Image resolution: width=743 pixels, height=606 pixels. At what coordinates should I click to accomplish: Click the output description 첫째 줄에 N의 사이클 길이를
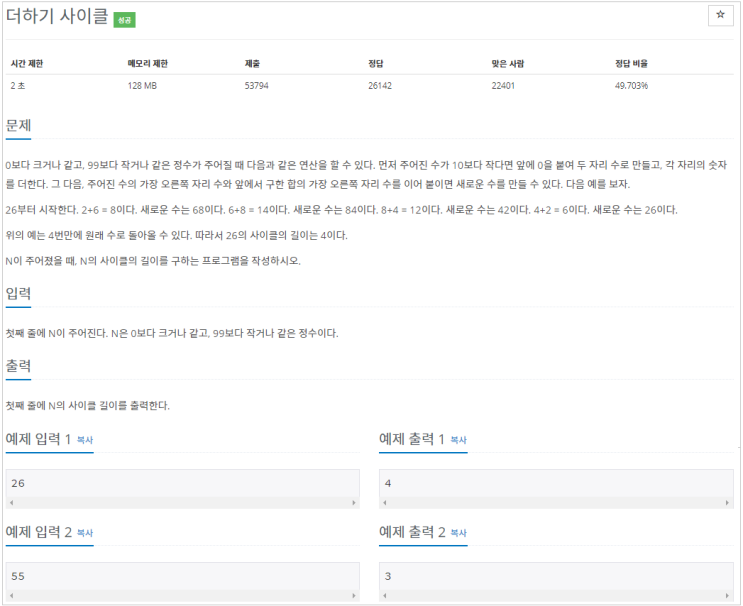(88, 406)
